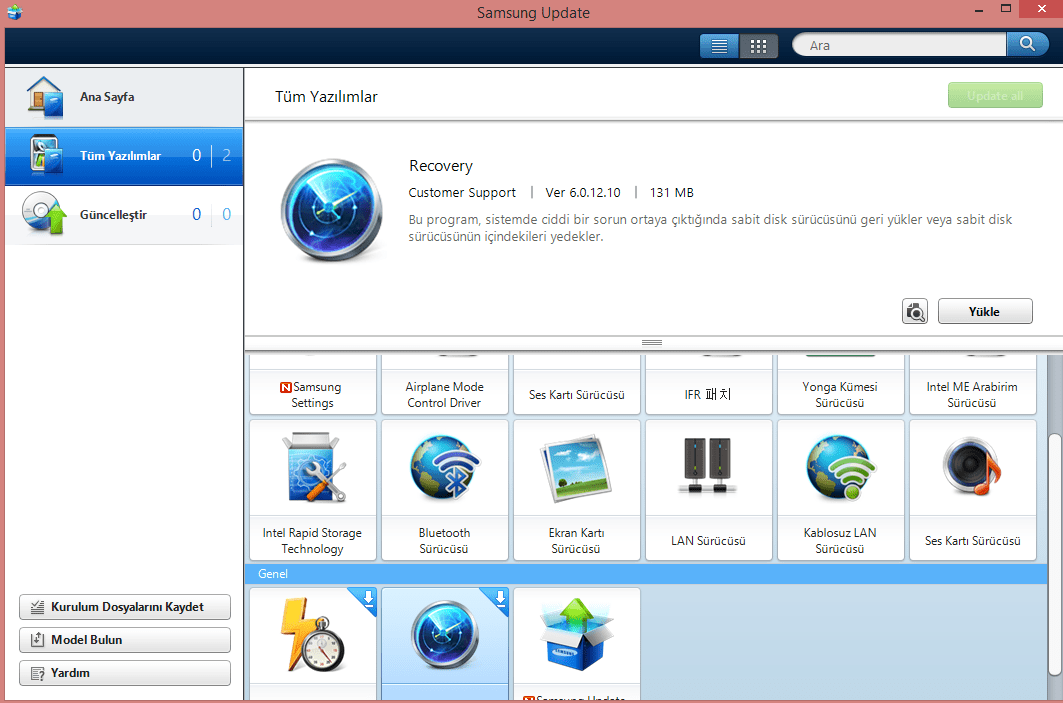Click Intel Rapid Storage Technology label

(313, 540)
